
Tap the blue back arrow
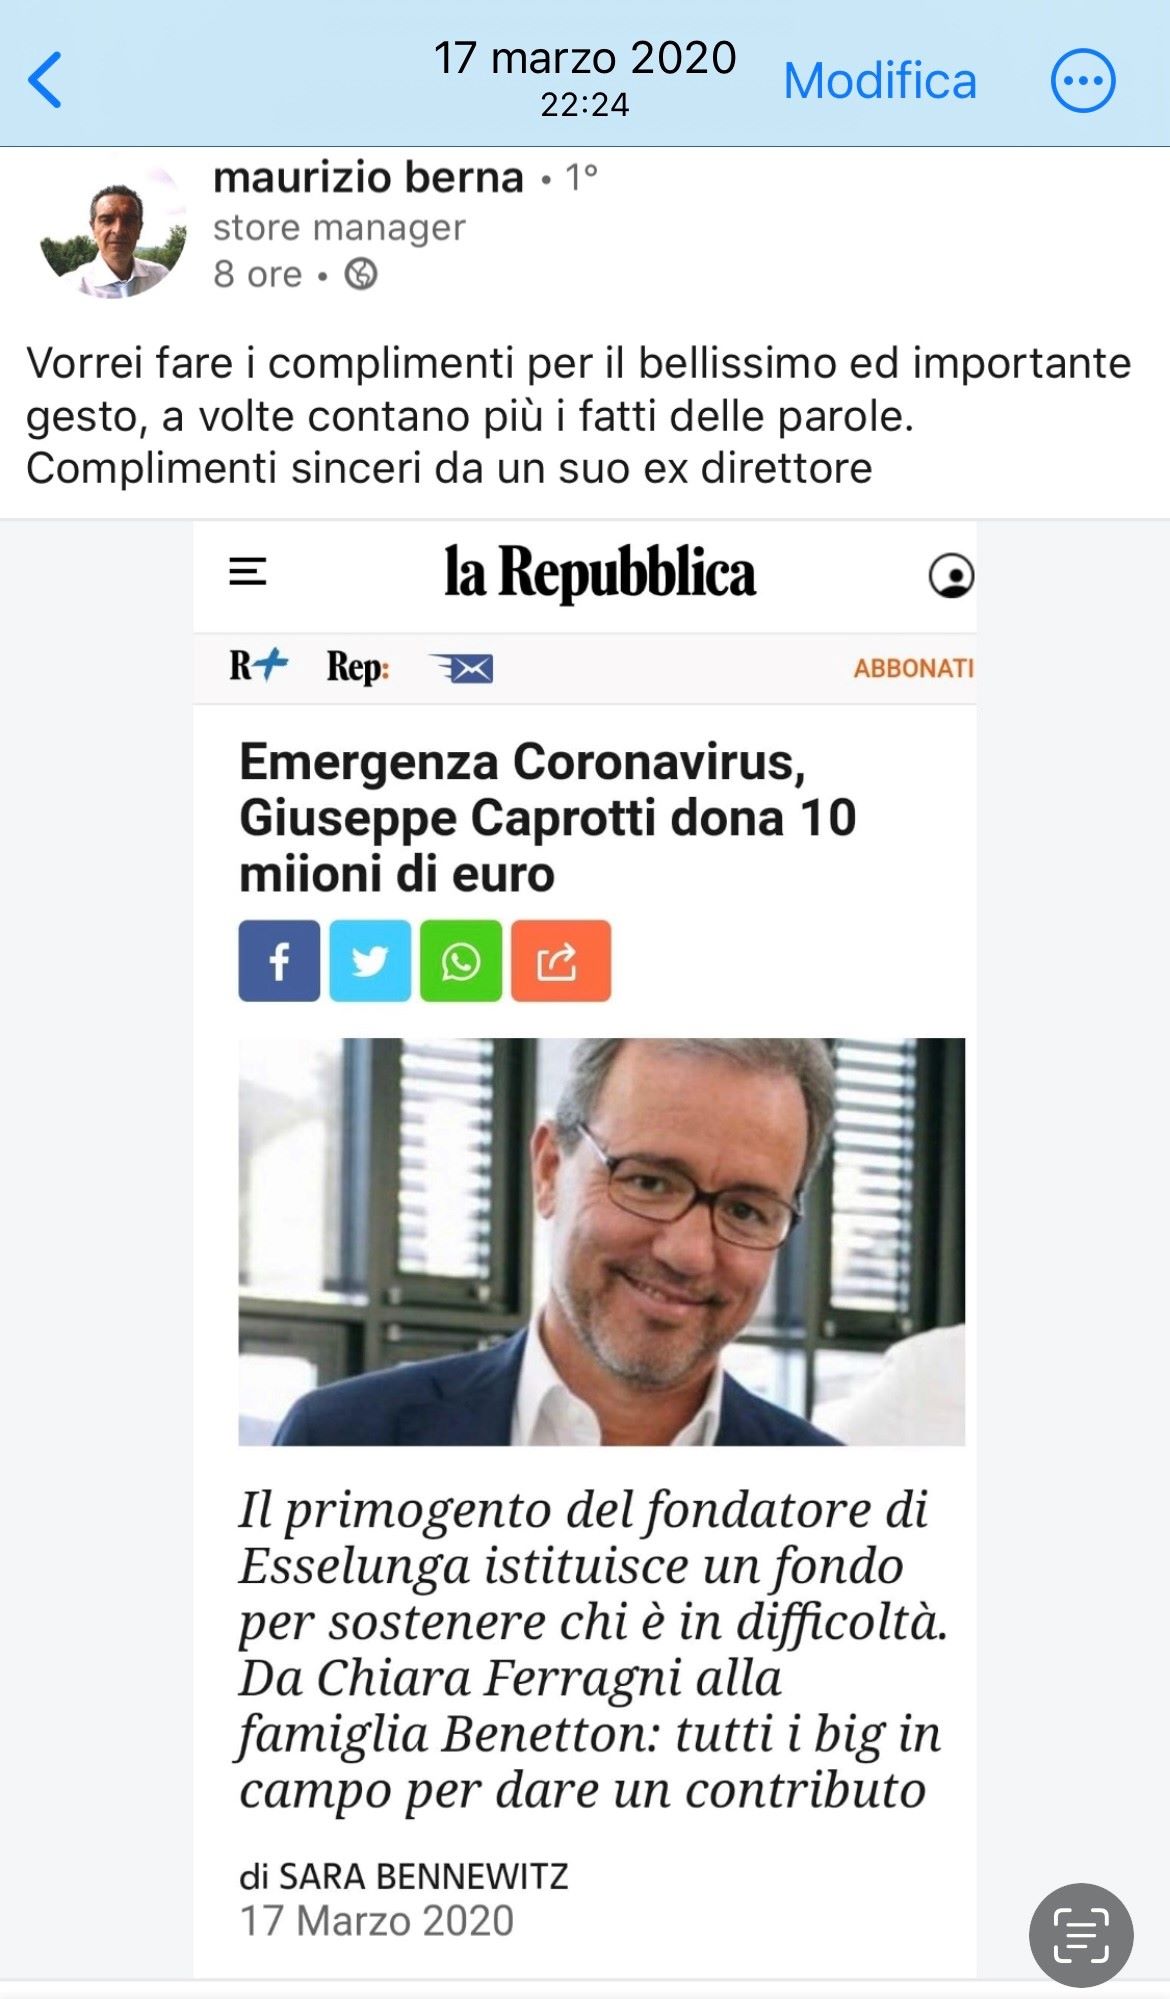pyautogui.click(x=45, y=80)
